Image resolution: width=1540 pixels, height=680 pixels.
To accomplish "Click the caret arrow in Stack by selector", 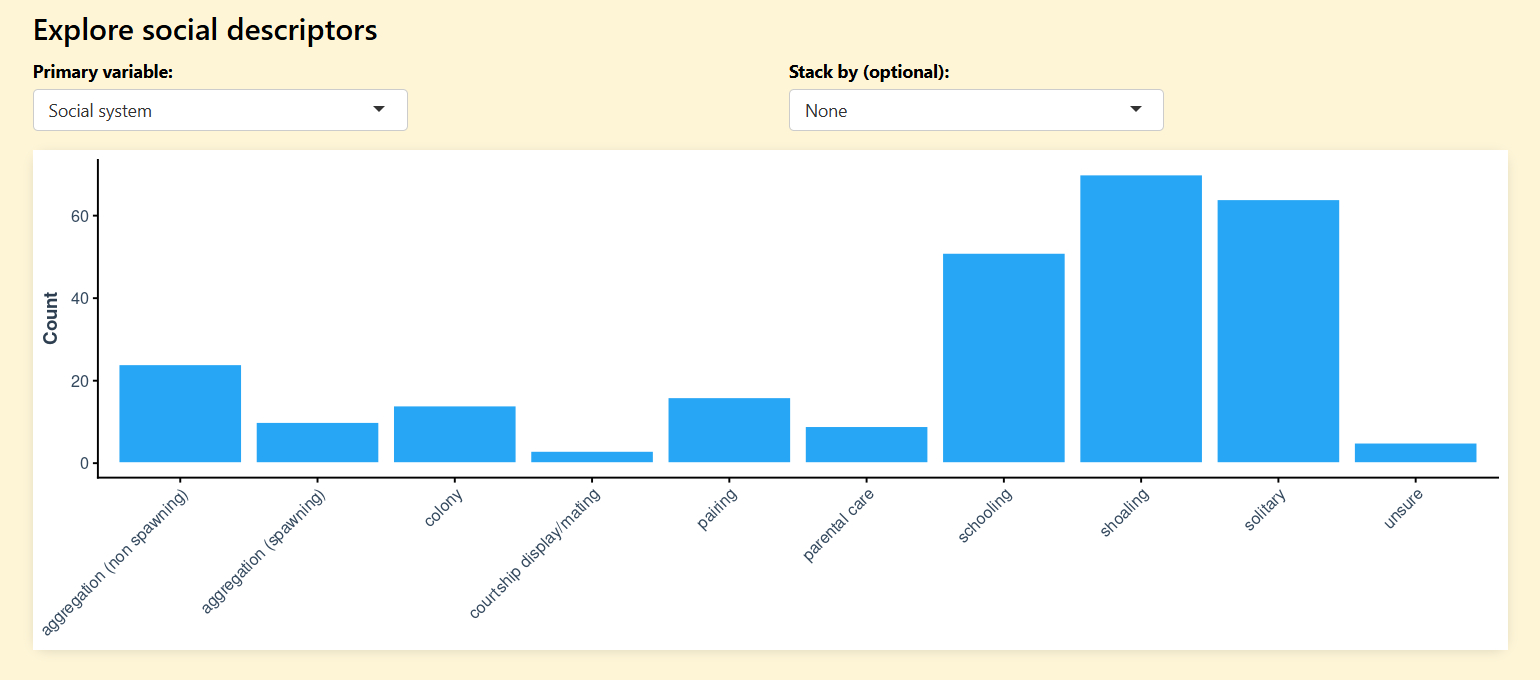I will pyautogui.click(x=1135, y=109).
